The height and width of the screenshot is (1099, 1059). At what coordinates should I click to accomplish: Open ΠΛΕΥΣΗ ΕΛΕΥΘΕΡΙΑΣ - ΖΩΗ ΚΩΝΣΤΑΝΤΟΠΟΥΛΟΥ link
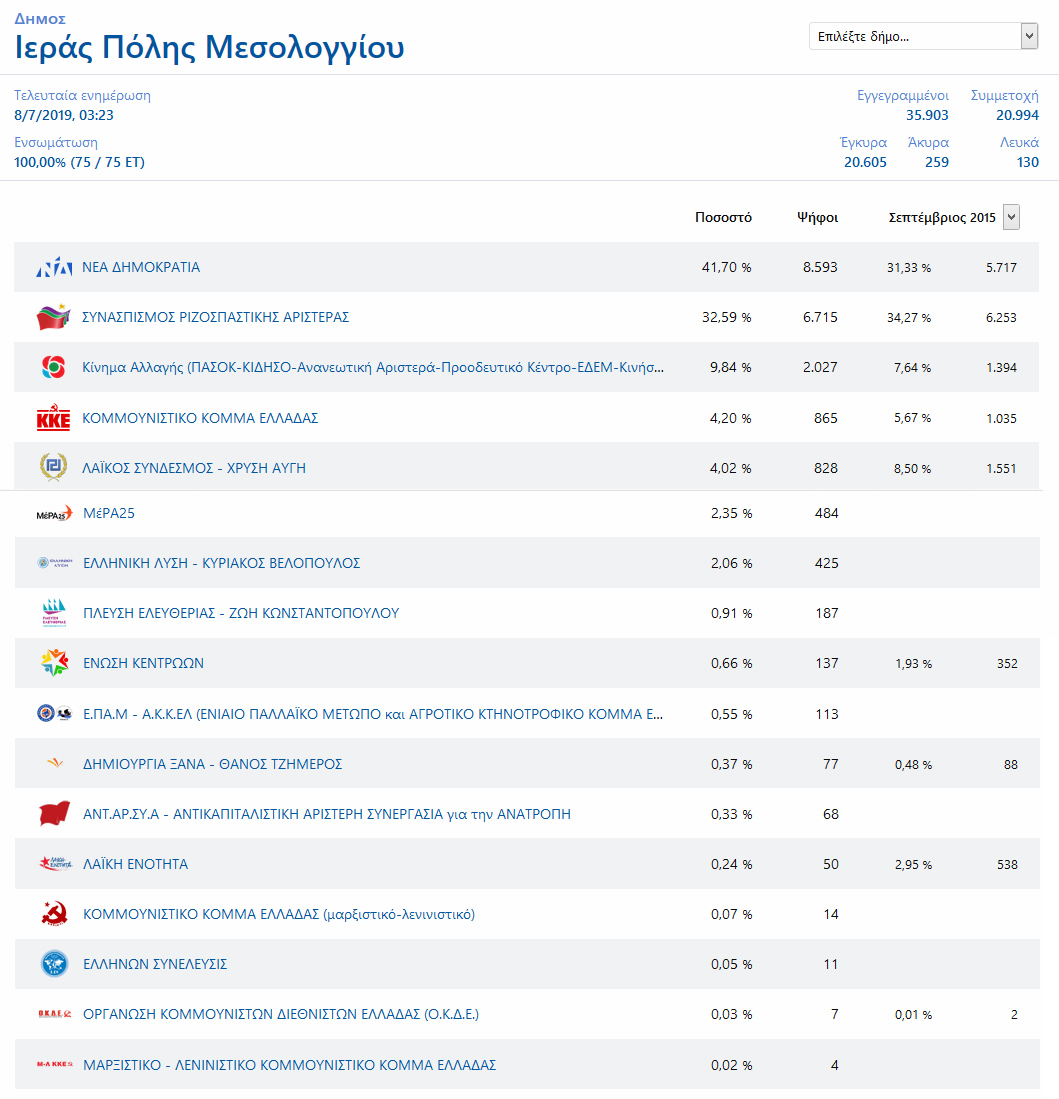(241, 613)
